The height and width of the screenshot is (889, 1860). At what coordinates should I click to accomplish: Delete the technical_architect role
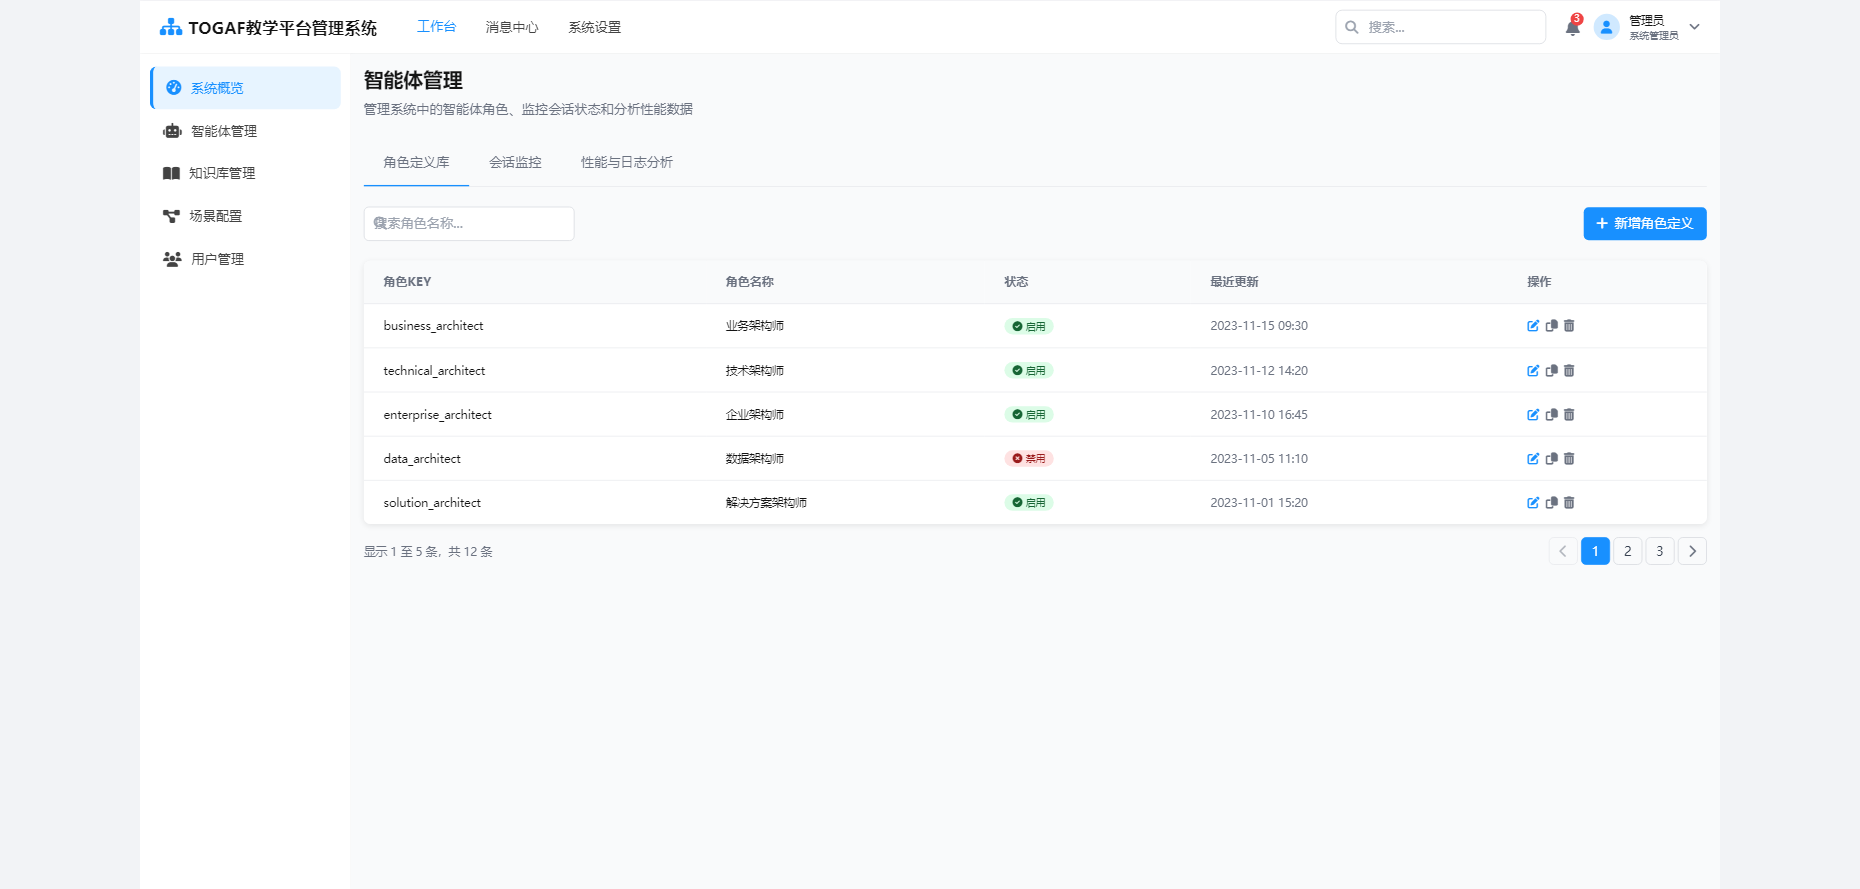click(x=1569, y=371)
